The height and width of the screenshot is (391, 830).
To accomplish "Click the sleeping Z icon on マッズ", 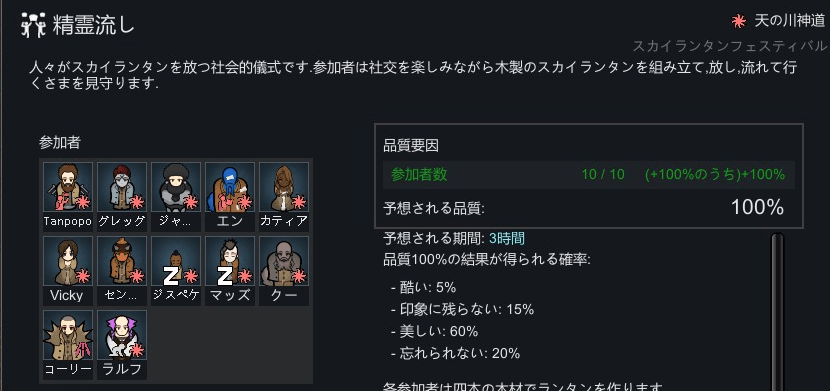I will coord(225,276).
